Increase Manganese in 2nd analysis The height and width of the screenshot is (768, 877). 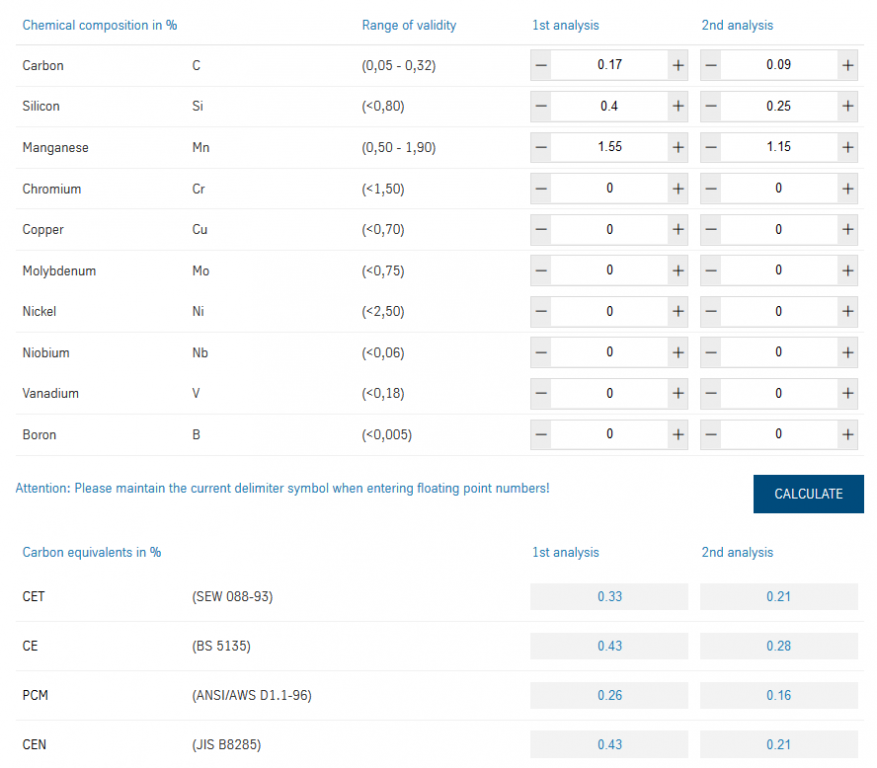click(x=848, y=147)
